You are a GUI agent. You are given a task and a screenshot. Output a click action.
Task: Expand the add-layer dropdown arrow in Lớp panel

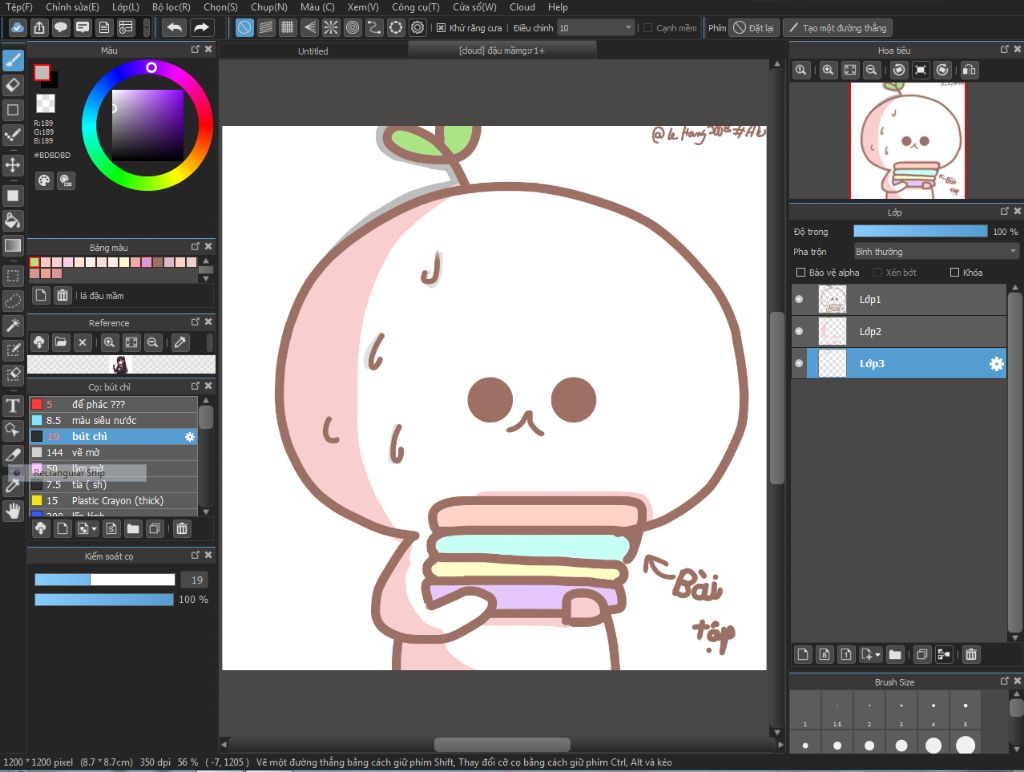click(x=878, y=654)
